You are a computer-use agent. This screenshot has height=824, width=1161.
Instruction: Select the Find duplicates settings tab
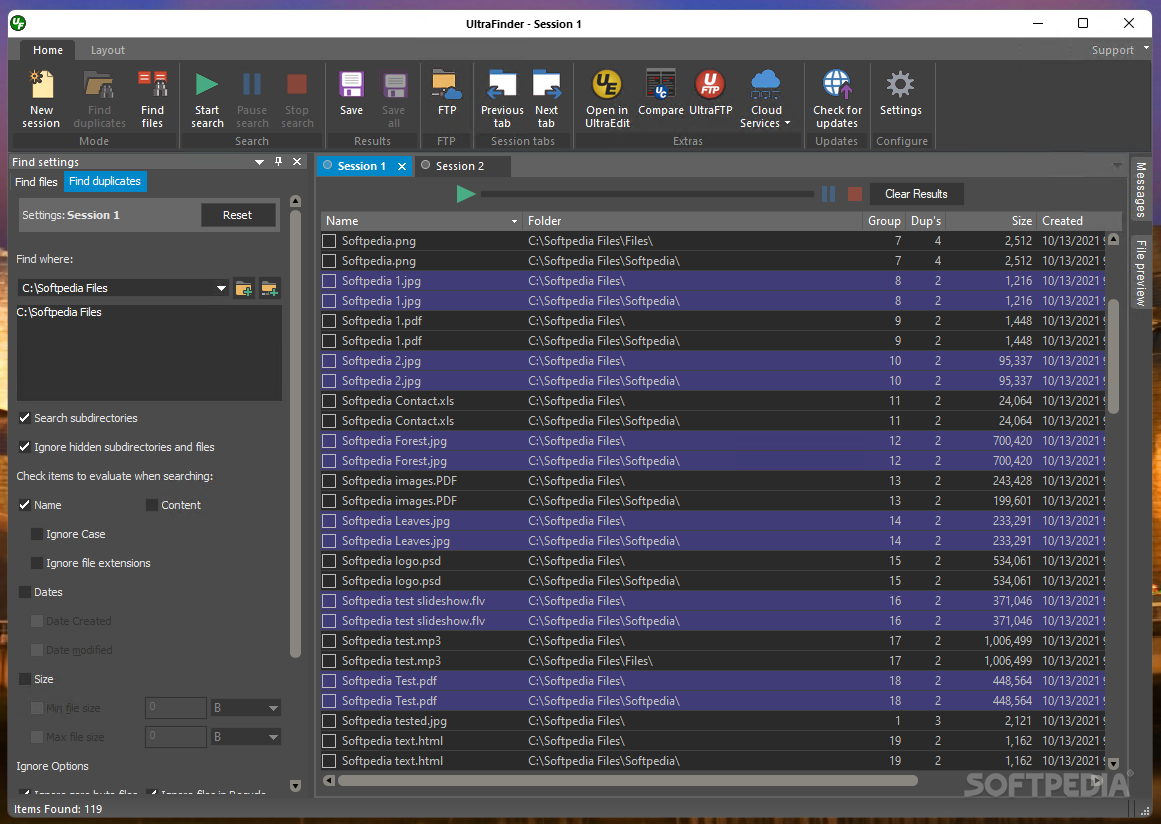click(105, 181)
